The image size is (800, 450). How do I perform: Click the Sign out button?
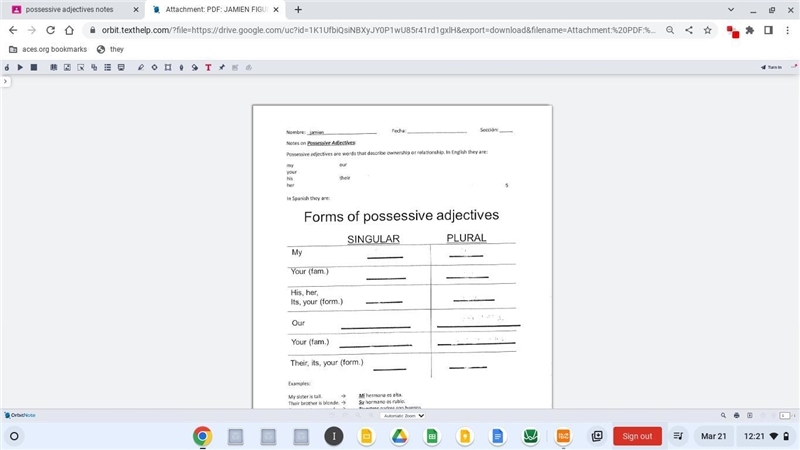click(x=637, y=436)
